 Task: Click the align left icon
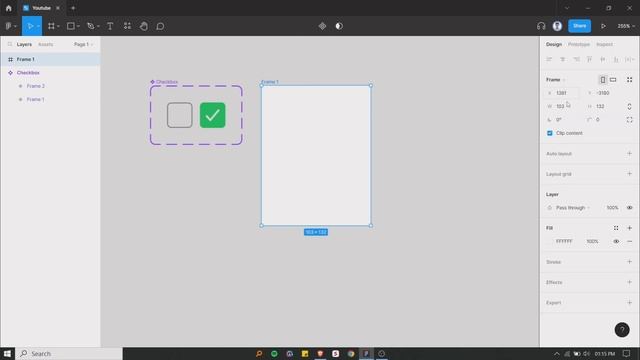(549, 59)
